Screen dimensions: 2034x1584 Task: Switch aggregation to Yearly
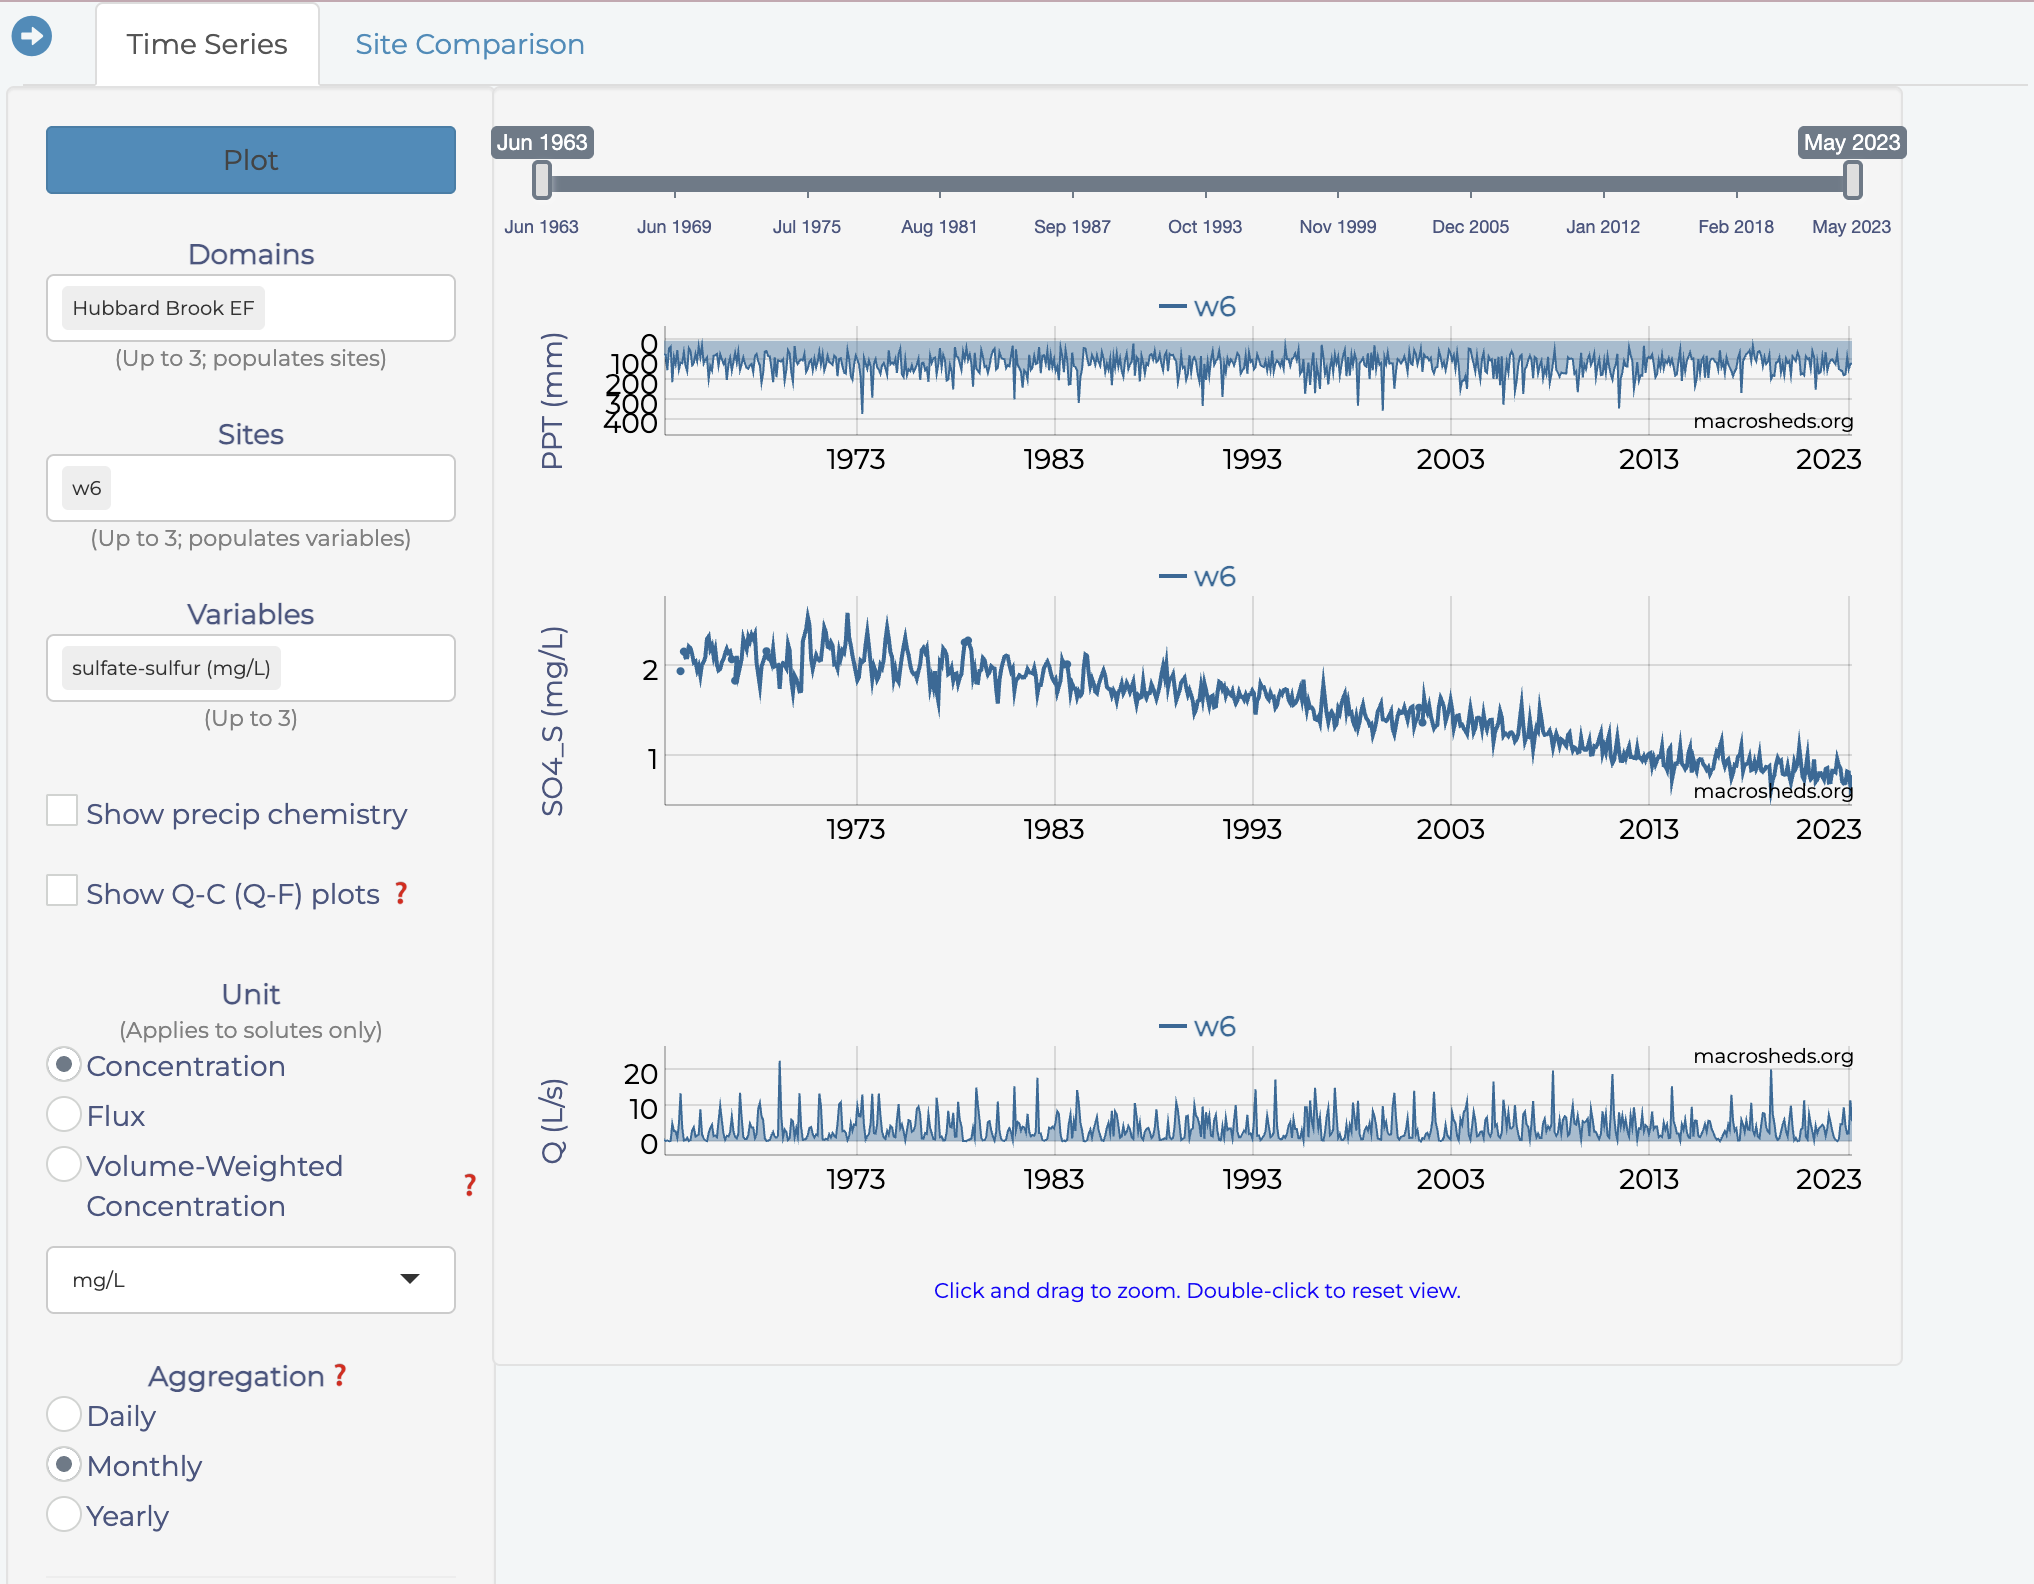pyautogui.click(x=64, y=1515)
